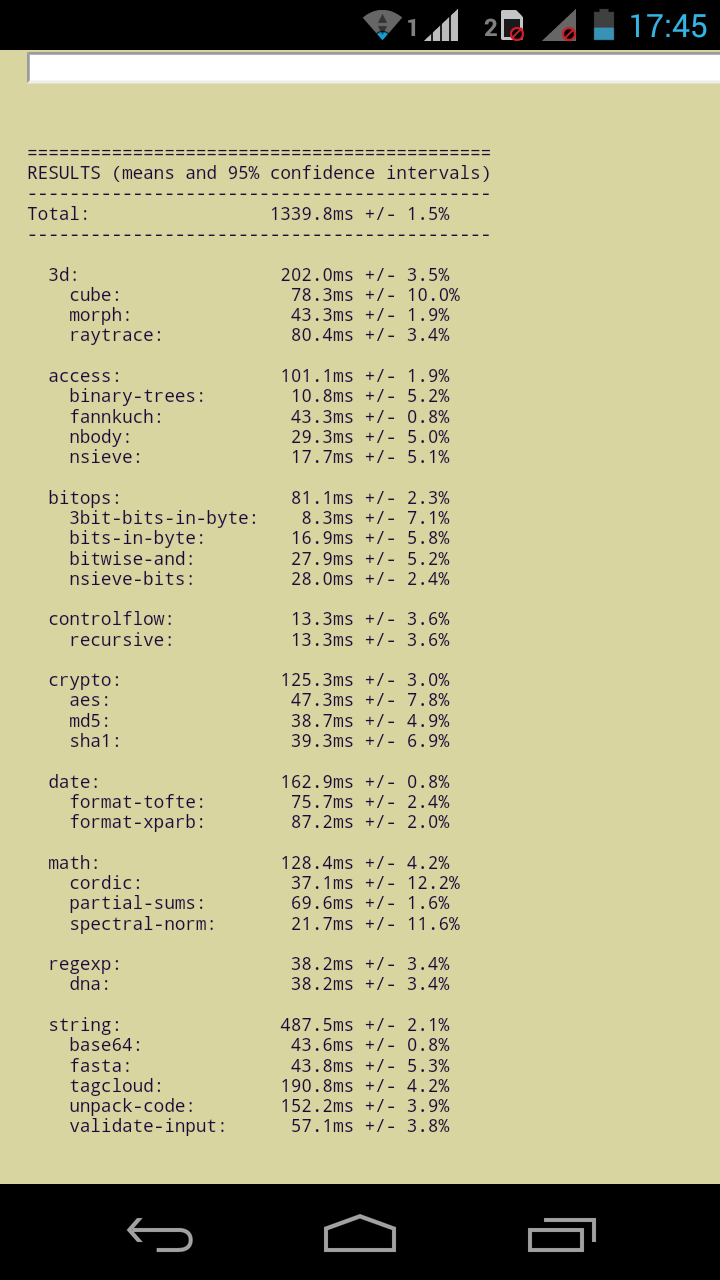The width and height of the screenshot is (720, 1280).
Task: Tap the battery level icon
Action: pyautogui.click(x=603, y=25)
